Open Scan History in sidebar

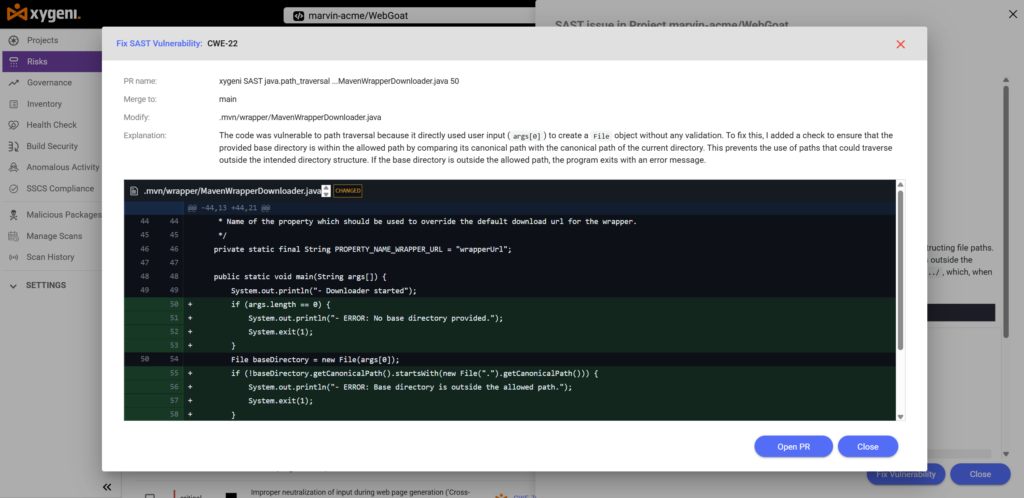tap(50, 257)
